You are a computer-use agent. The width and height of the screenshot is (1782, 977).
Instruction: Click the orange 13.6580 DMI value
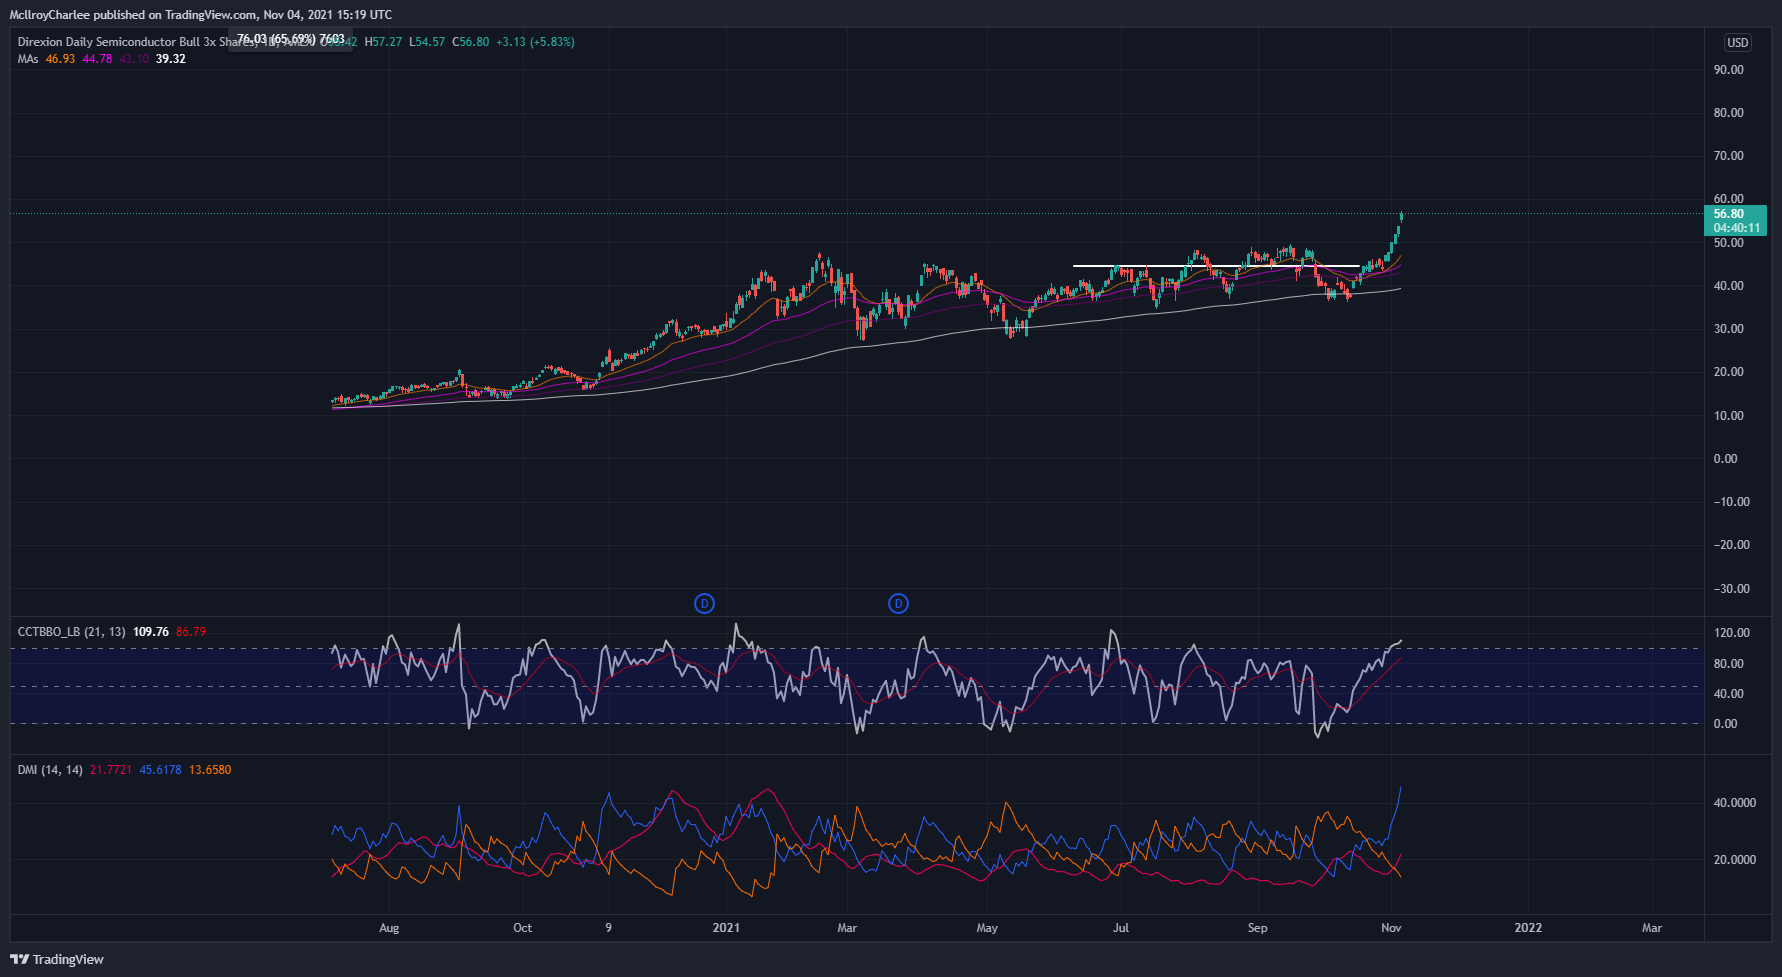pos(210,770)
